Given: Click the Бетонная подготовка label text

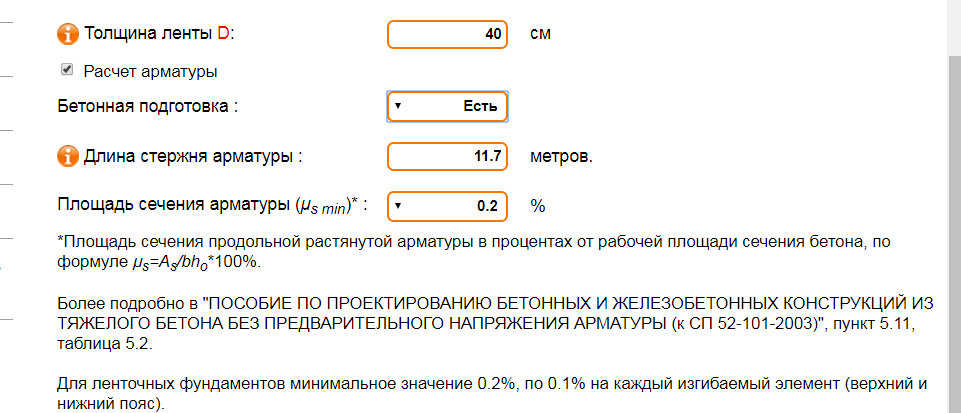Looking at the screenshot, I should pyautogui.click(x=148, y=107).
